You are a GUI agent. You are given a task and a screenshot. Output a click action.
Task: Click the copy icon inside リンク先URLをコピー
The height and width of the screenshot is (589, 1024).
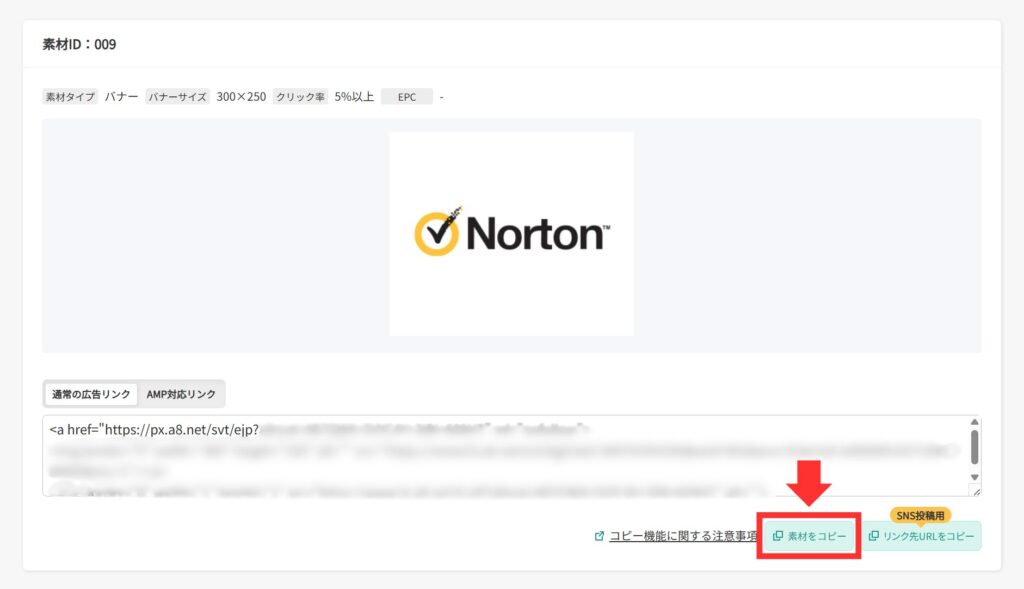click(x=873, y=535)
